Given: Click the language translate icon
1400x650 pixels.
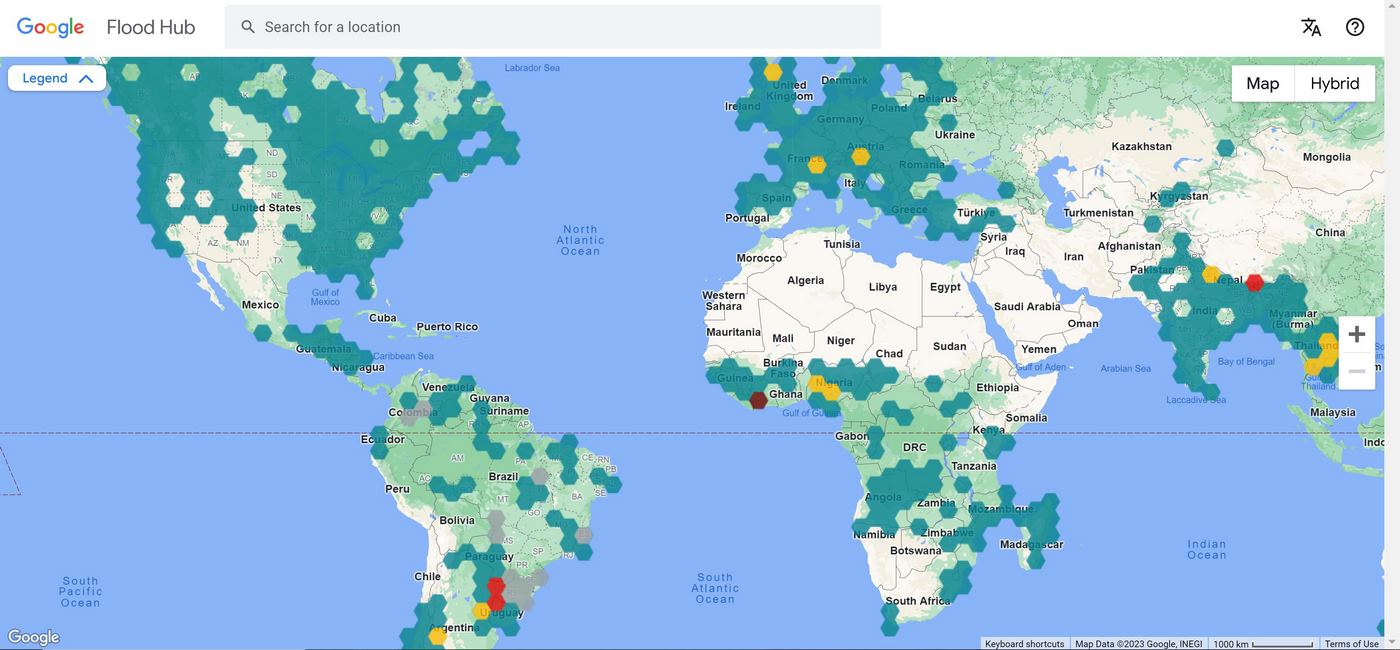Looking at the screenshot, I should (x=1311, y=27).
